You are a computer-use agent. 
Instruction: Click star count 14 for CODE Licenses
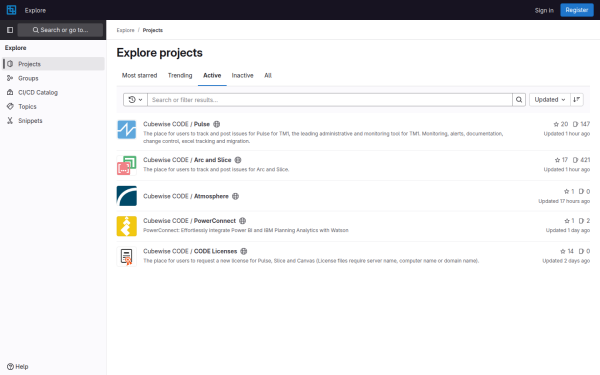(567, 251)
